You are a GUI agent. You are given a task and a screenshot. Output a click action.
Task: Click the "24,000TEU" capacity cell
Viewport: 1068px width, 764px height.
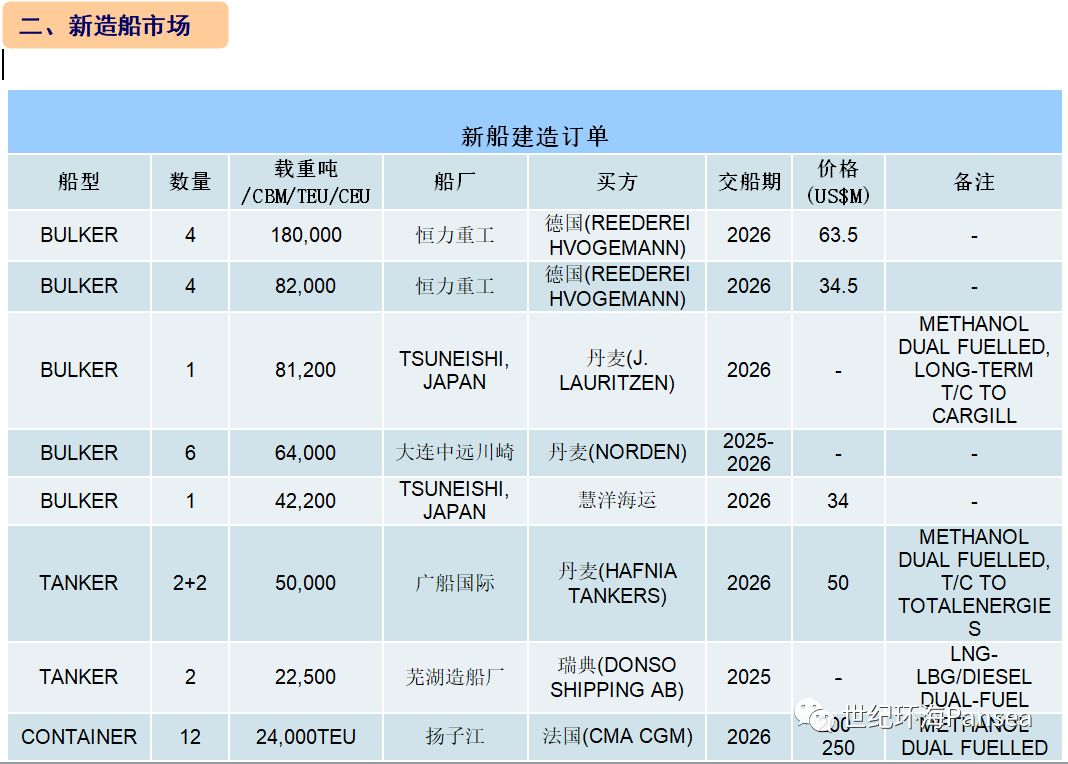306,737
